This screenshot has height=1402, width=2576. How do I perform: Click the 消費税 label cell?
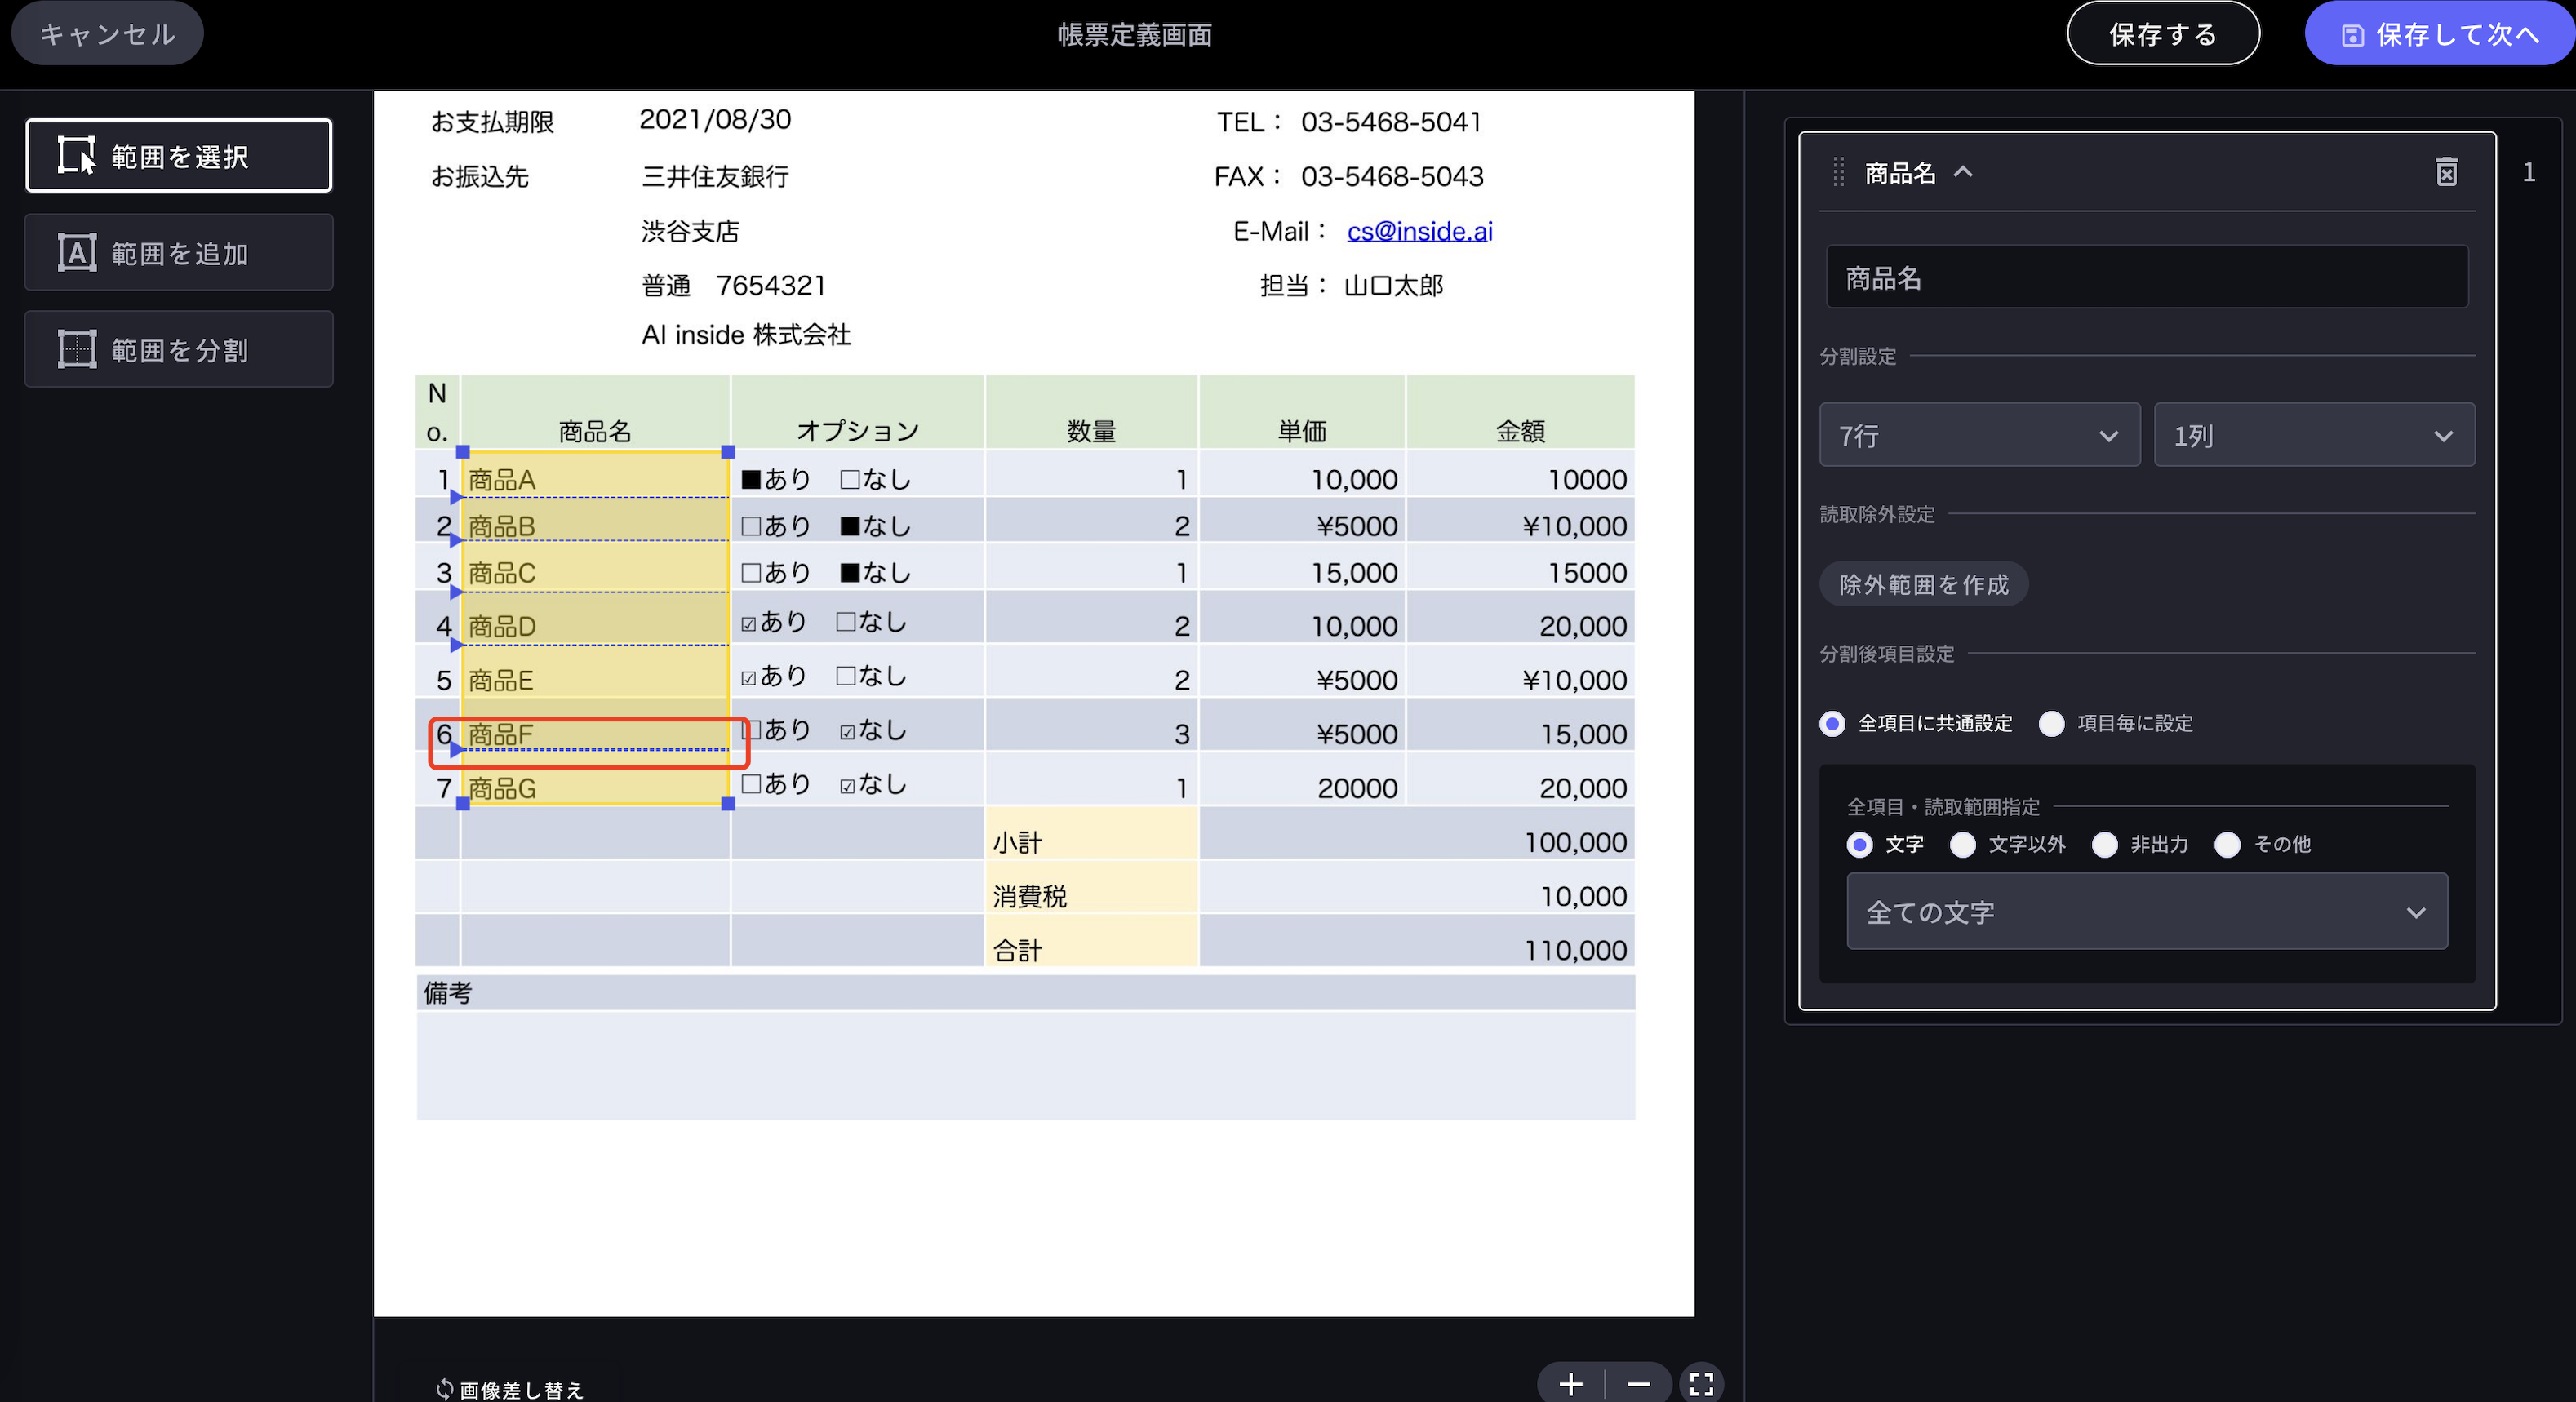(1091, 888)
